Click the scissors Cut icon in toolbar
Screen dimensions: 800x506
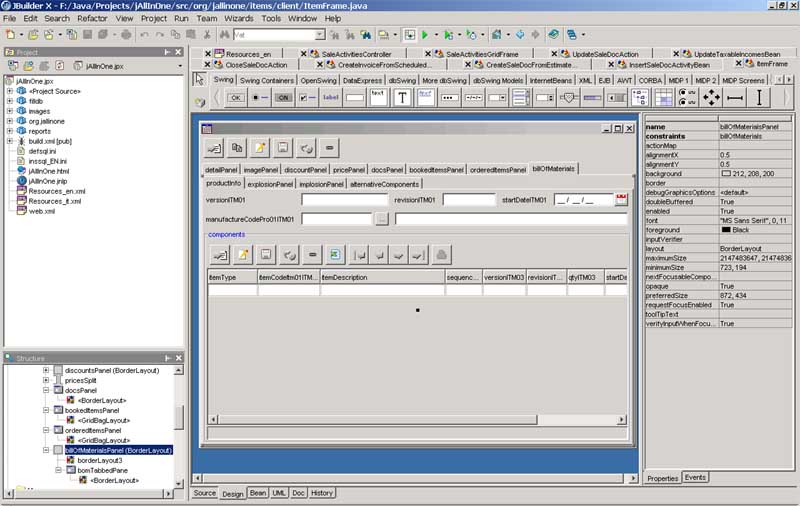207,35
